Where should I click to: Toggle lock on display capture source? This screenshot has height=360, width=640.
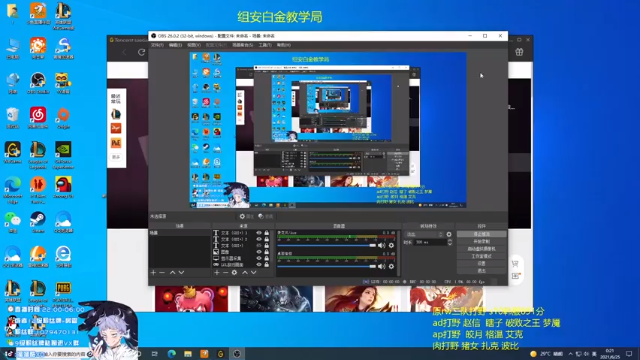(267, 258)
